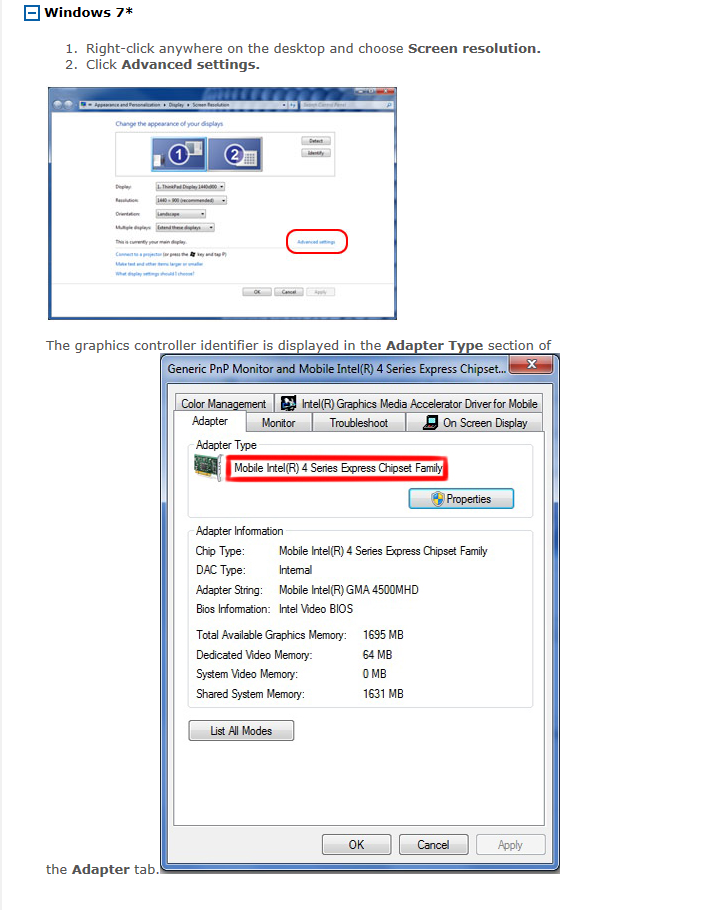
Task: Click the Display breadcrumb in address bar
Action: pyautogui.click(x=176, y=105)
